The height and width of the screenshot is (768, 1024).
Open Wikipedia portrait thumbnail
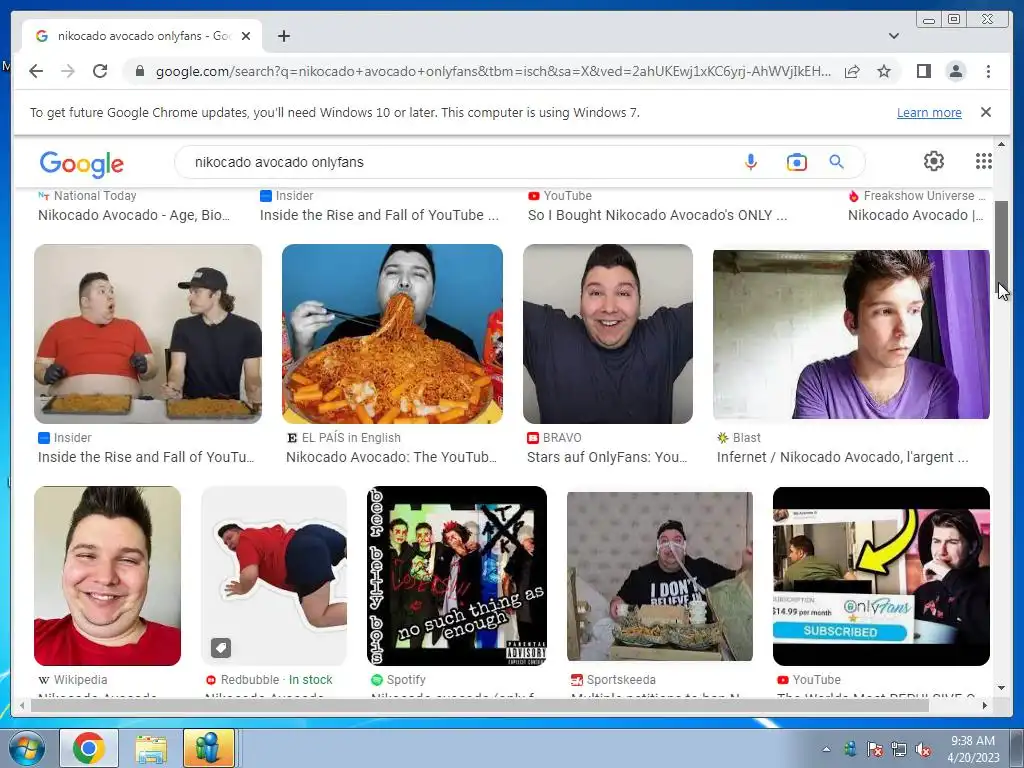[107, 576]
